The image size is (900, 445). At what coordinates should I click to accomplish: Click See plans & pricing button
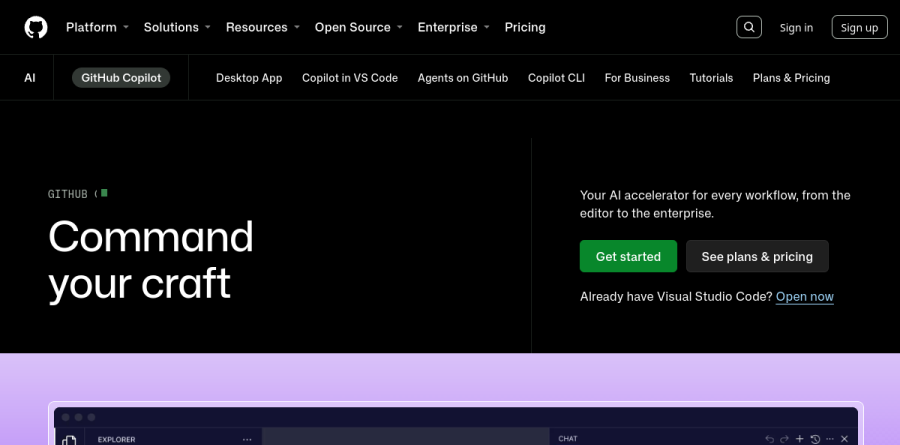click(x=757, y=256)
